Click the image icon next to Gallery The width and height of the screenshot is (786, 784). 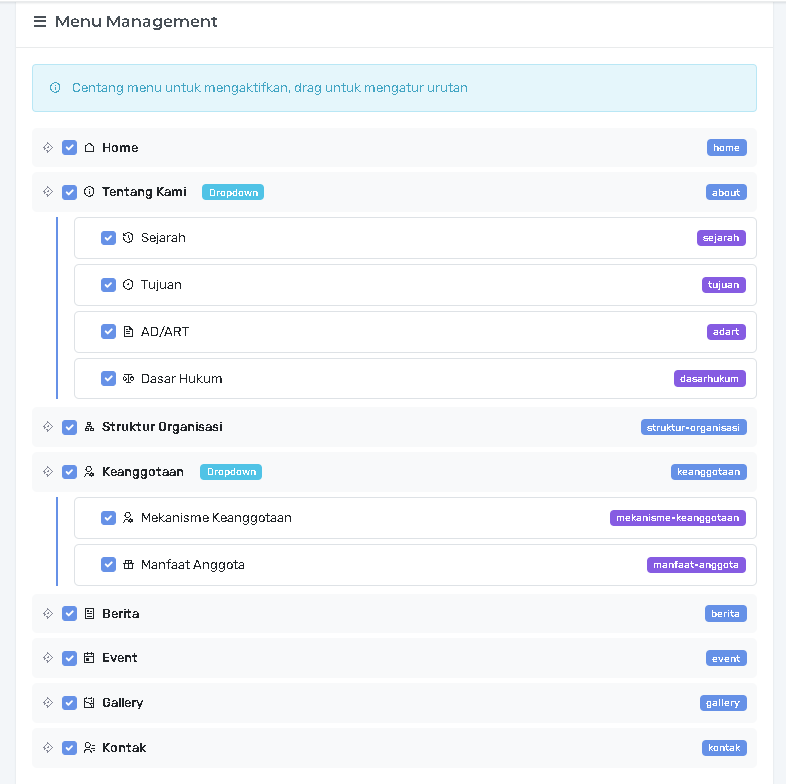[89, 703]
